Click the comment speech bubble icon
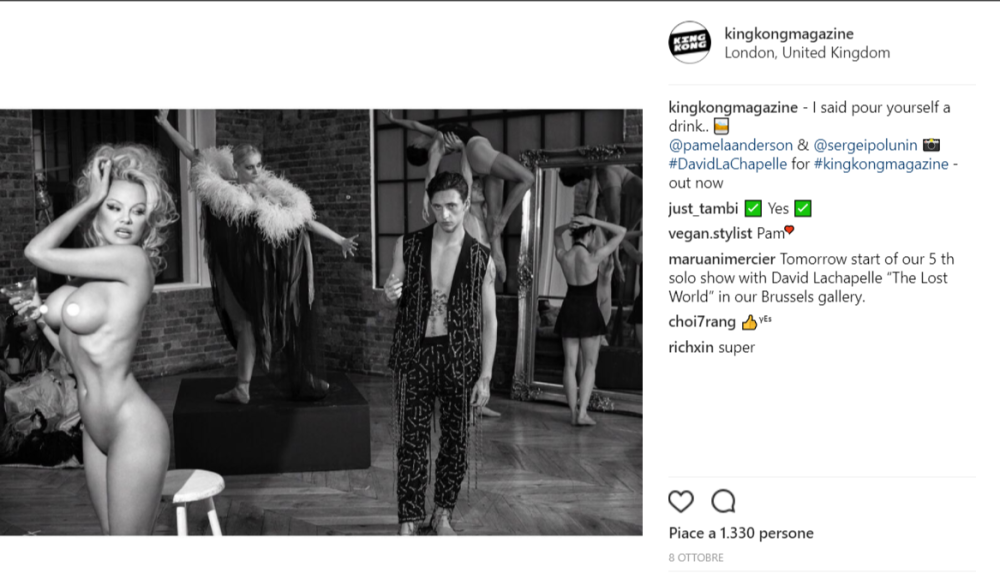Viewport: 1000px width, 573px height. [x=723, y=501]
